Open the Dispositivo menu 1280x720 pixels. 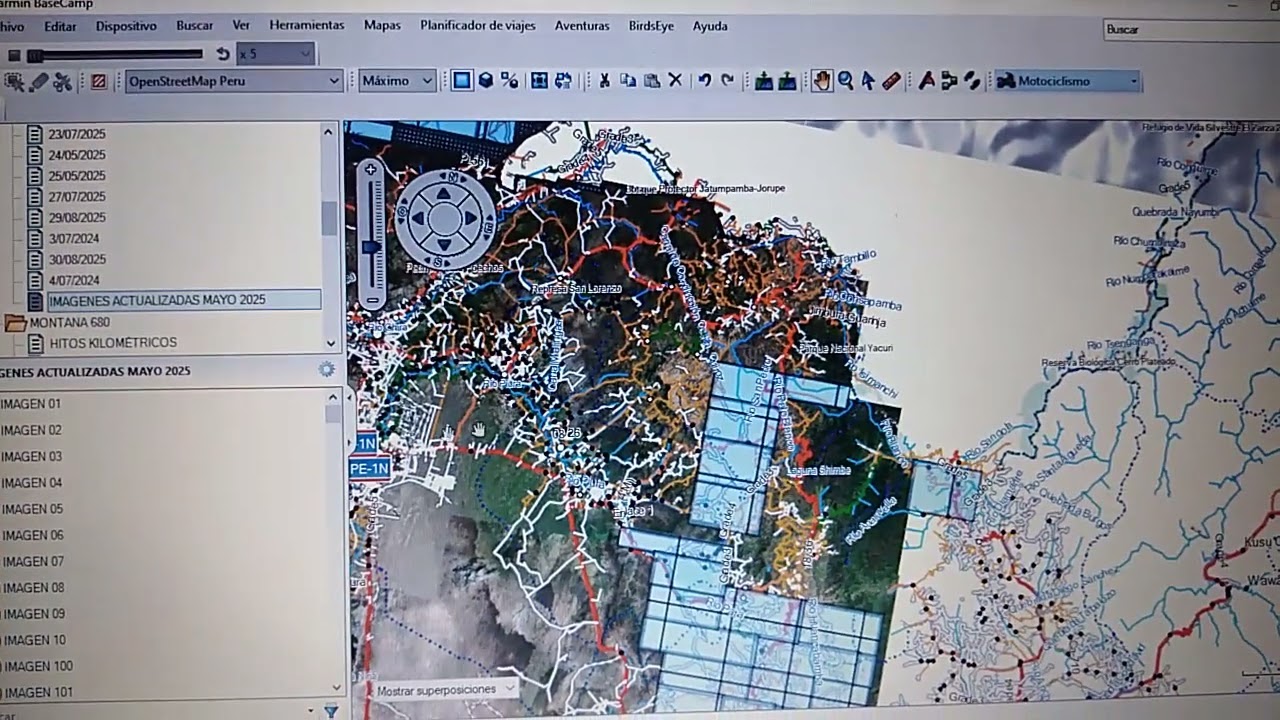126,26
